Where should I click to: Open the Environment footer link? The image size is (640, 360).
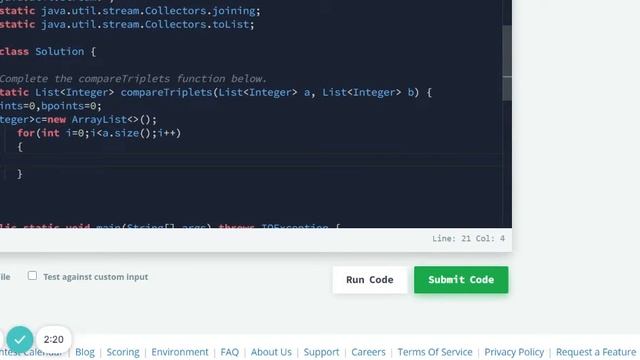pos(180,352)
